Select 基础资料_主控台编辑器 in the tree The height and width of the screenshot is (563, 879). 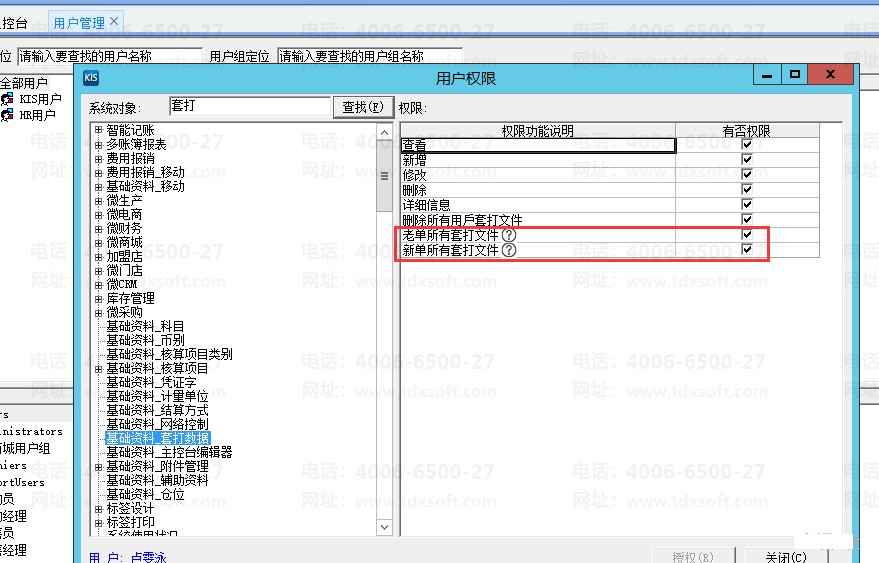pos(169,453)
